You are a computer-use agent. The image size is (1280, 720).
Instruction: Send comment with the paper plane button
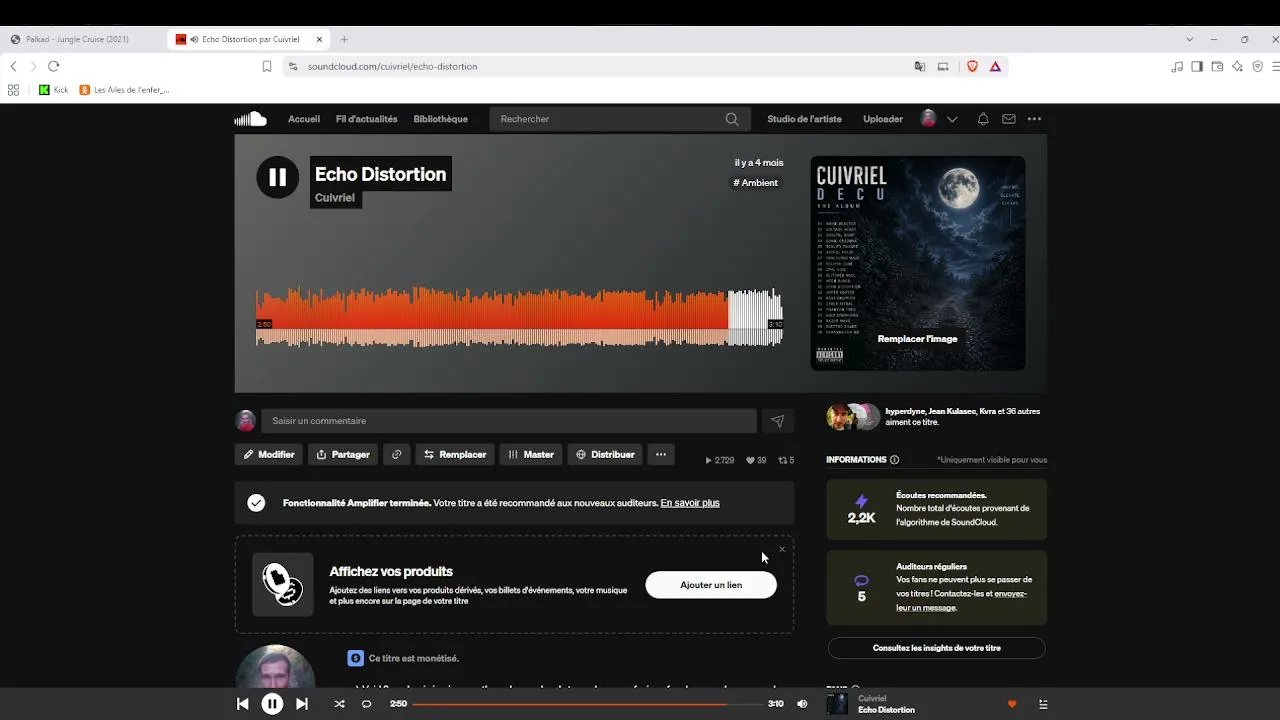(777, 421)
